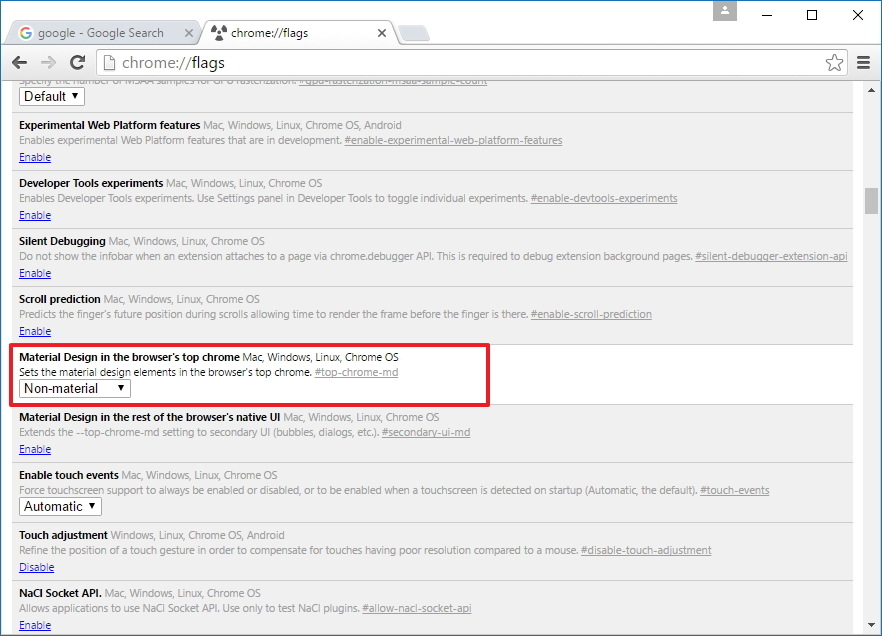Click the #touch-events anchor link
This screenshot has width=882, height=636.
click(x=735, y=490)
